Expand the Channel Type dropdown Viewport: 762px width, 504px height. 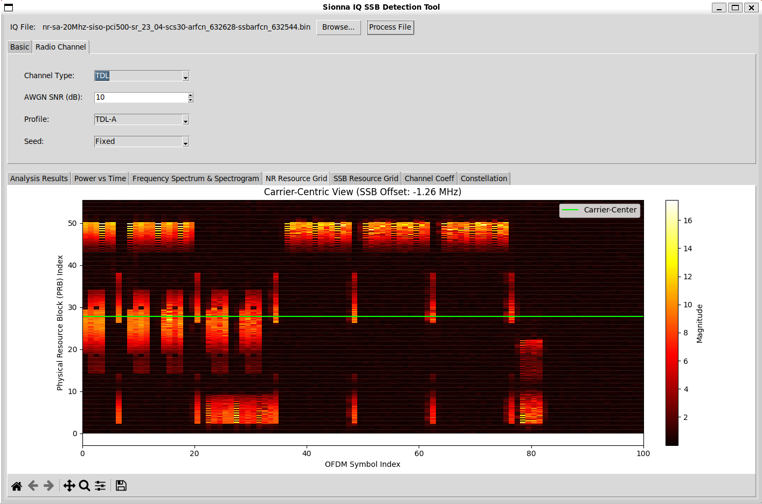coord(185,76)
